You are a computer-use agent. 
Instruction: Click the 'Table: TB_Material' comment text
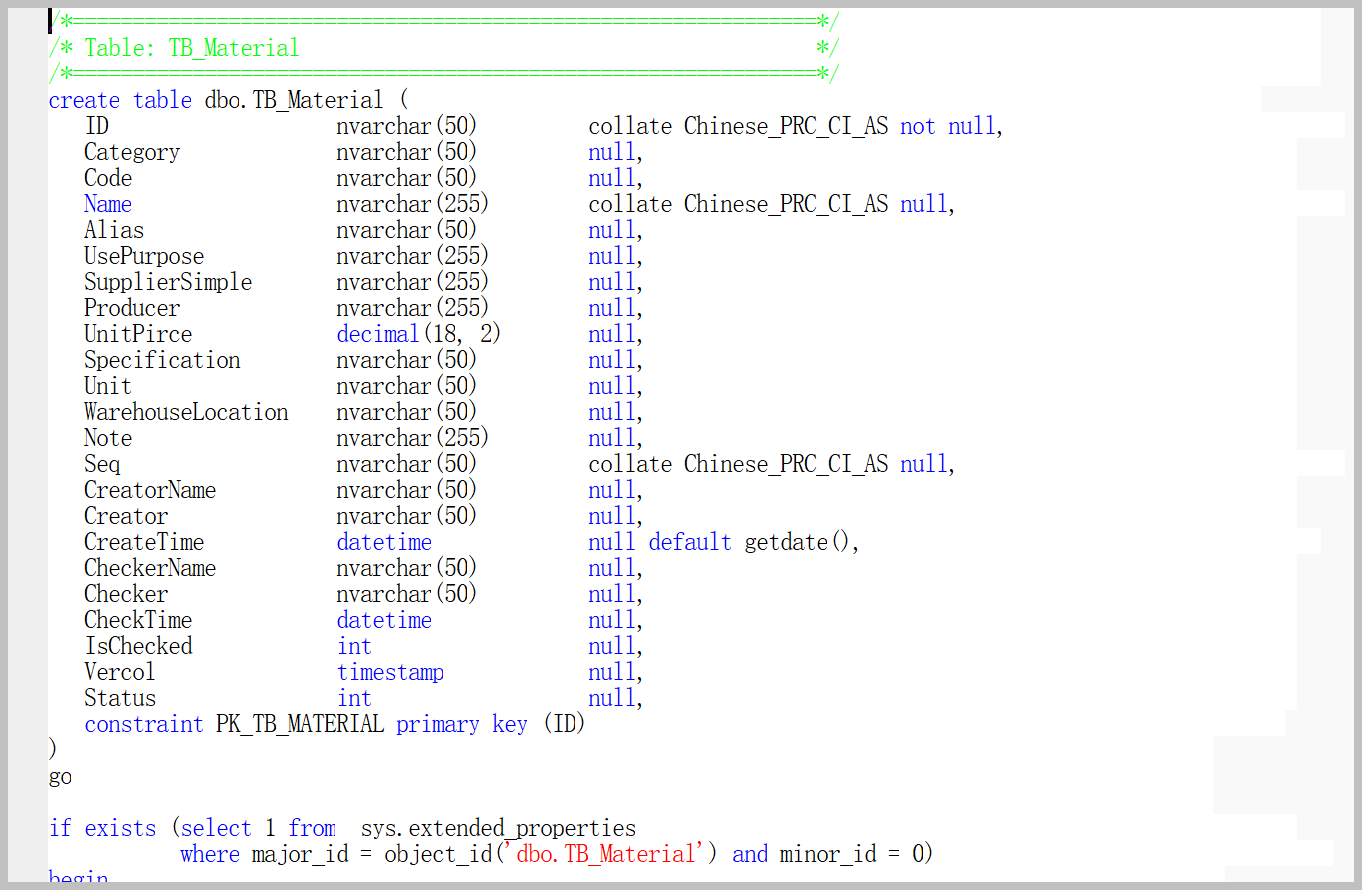(192, 48)
